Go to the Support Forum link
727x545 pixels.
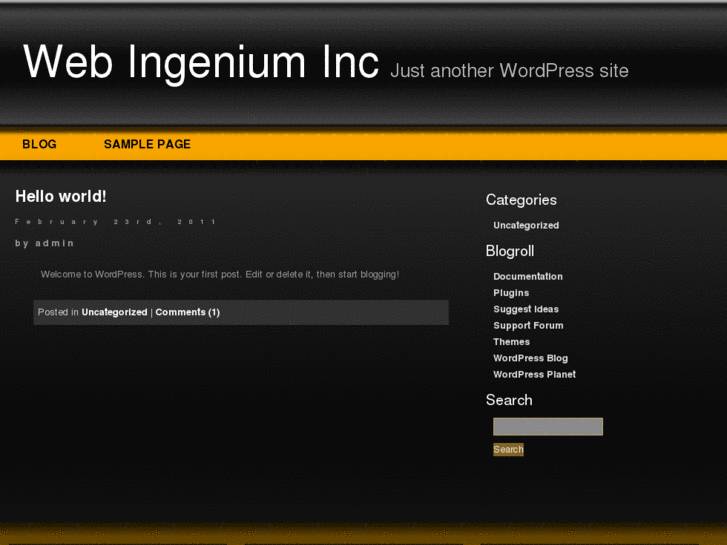[528, 325]
